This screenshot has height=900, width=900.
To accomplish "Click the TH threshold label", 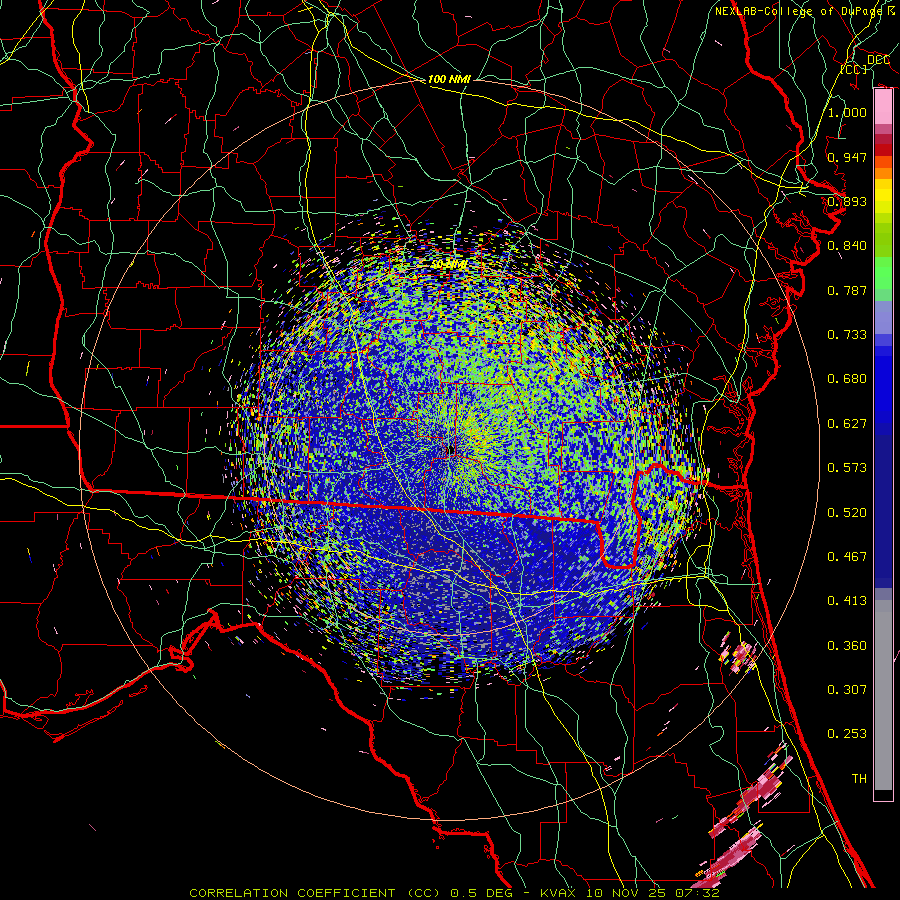I will coord(859,779).
